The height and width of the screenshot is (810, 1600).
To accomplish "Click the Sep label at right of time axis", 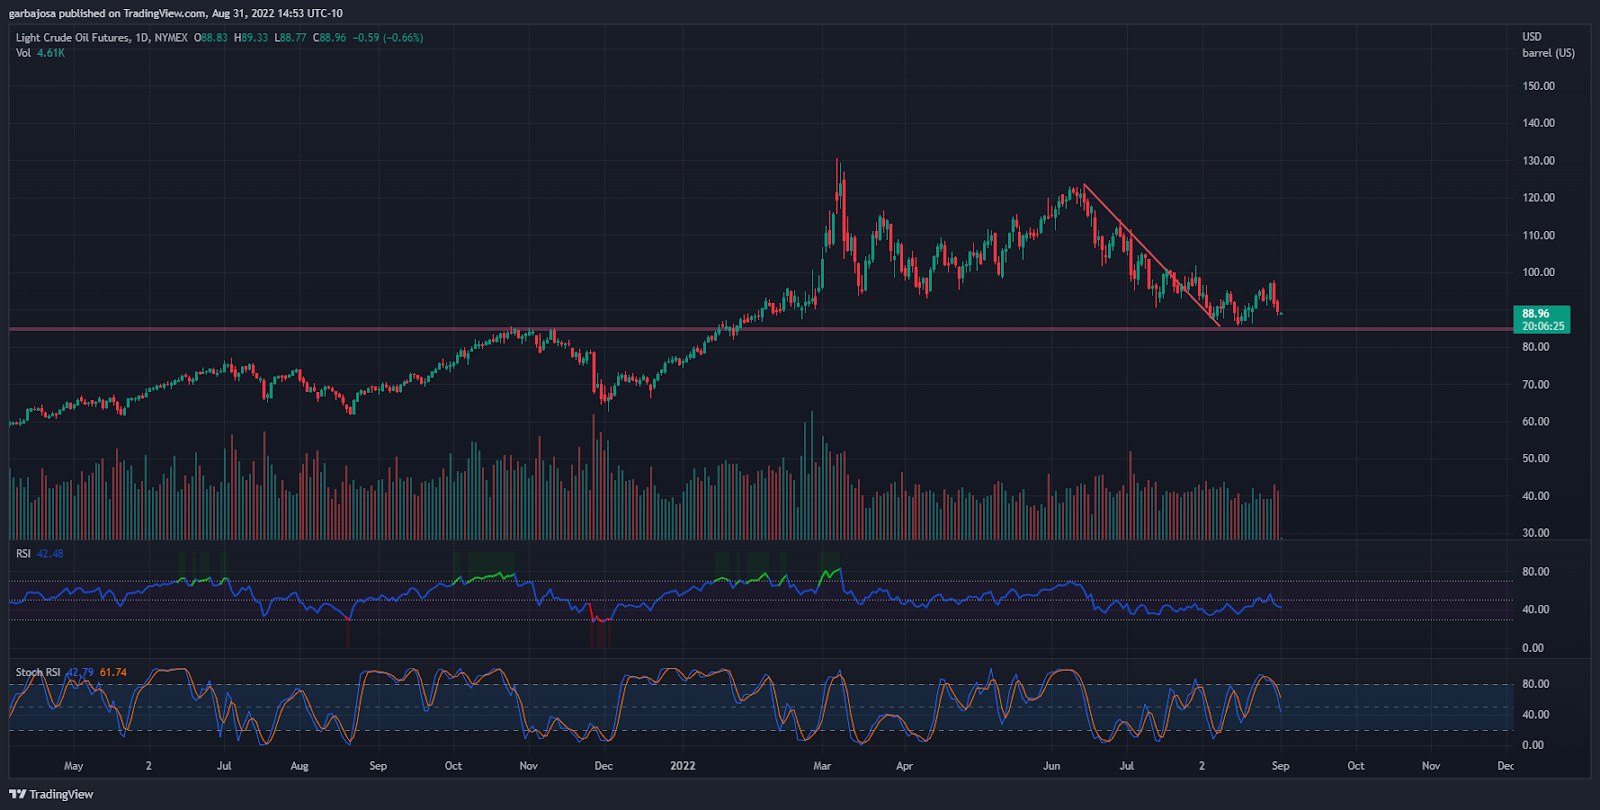I will pyautogui.click(x=1280, y=766).
